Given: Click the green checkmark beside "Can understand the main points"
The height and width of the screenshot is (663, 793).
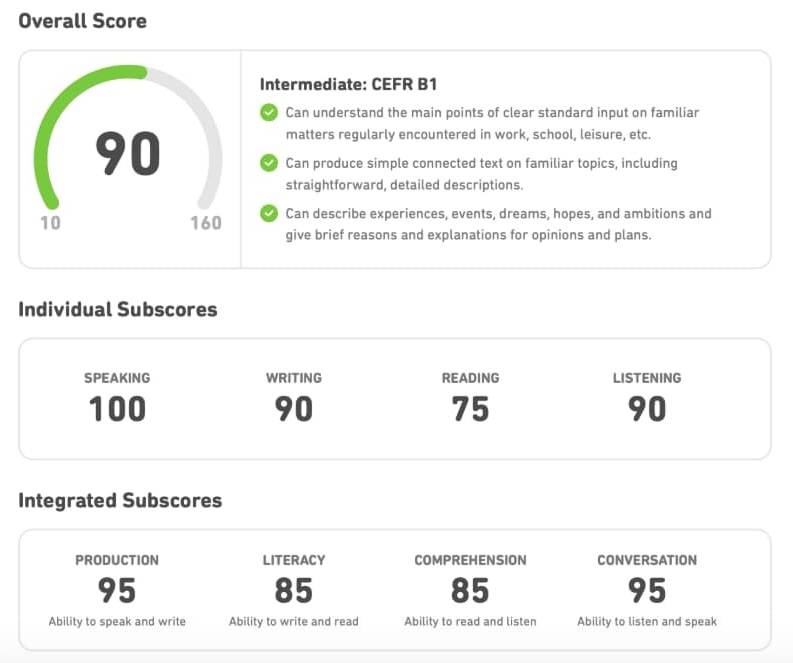Looking at the screenshot, I should click(268, 113).
